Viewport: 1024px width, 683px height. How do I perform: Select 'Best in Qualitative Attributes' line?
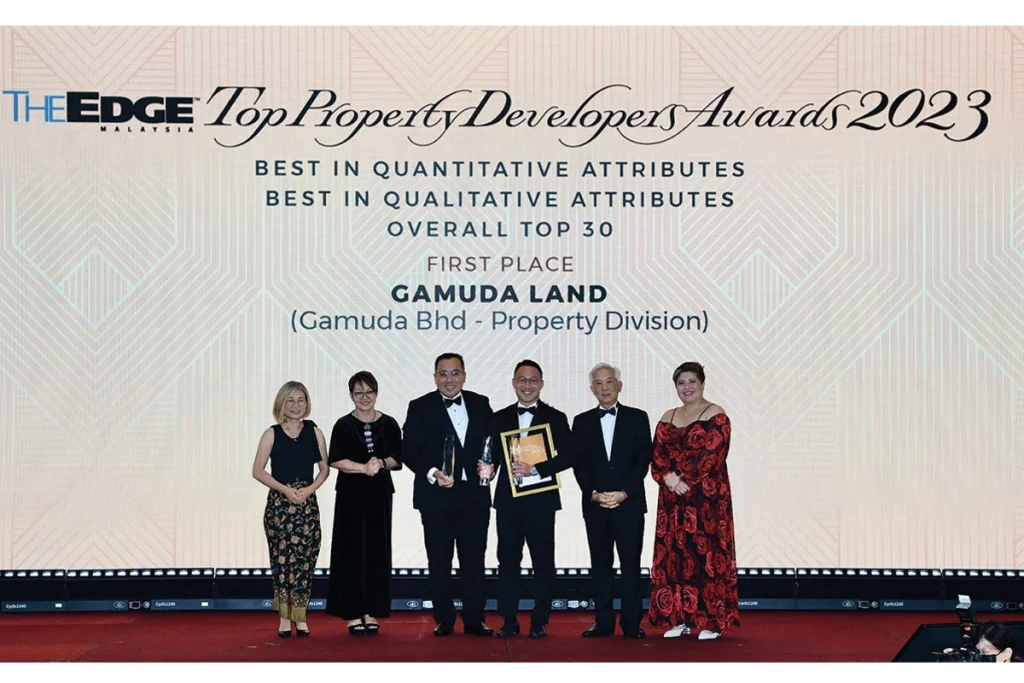[x=499, y=199]
